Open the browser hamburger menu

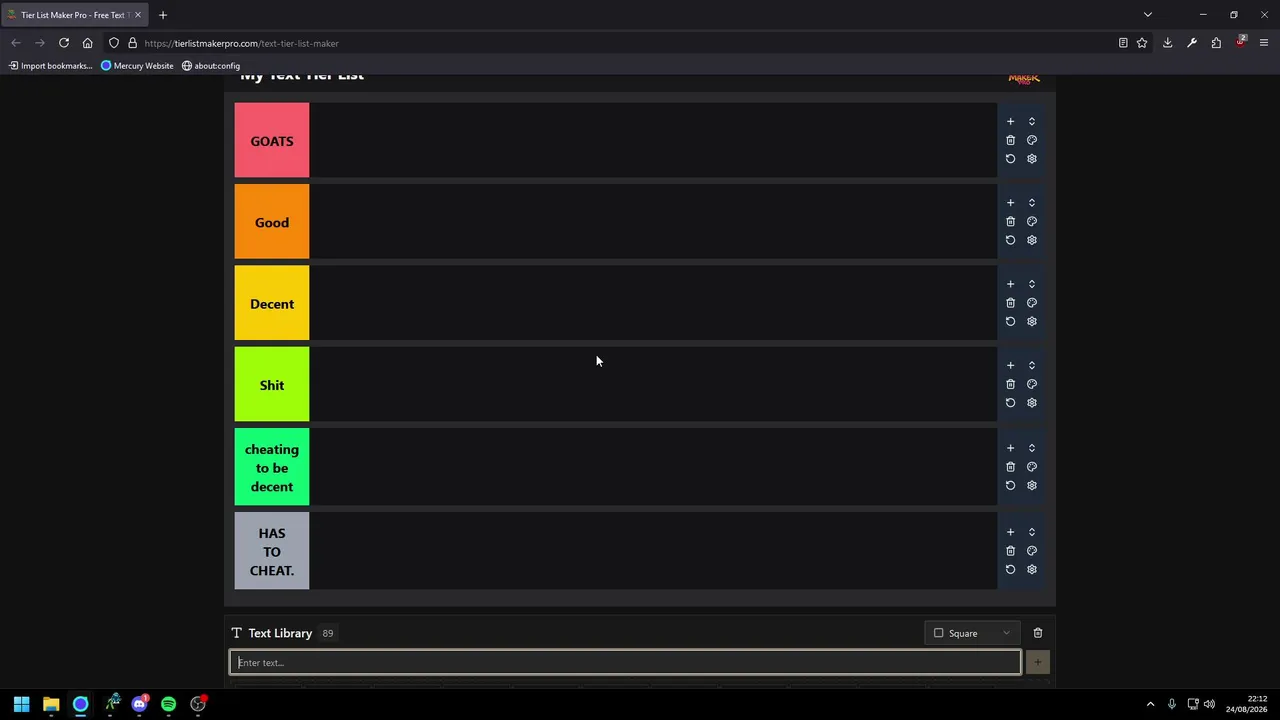(x=1264, y=43)
